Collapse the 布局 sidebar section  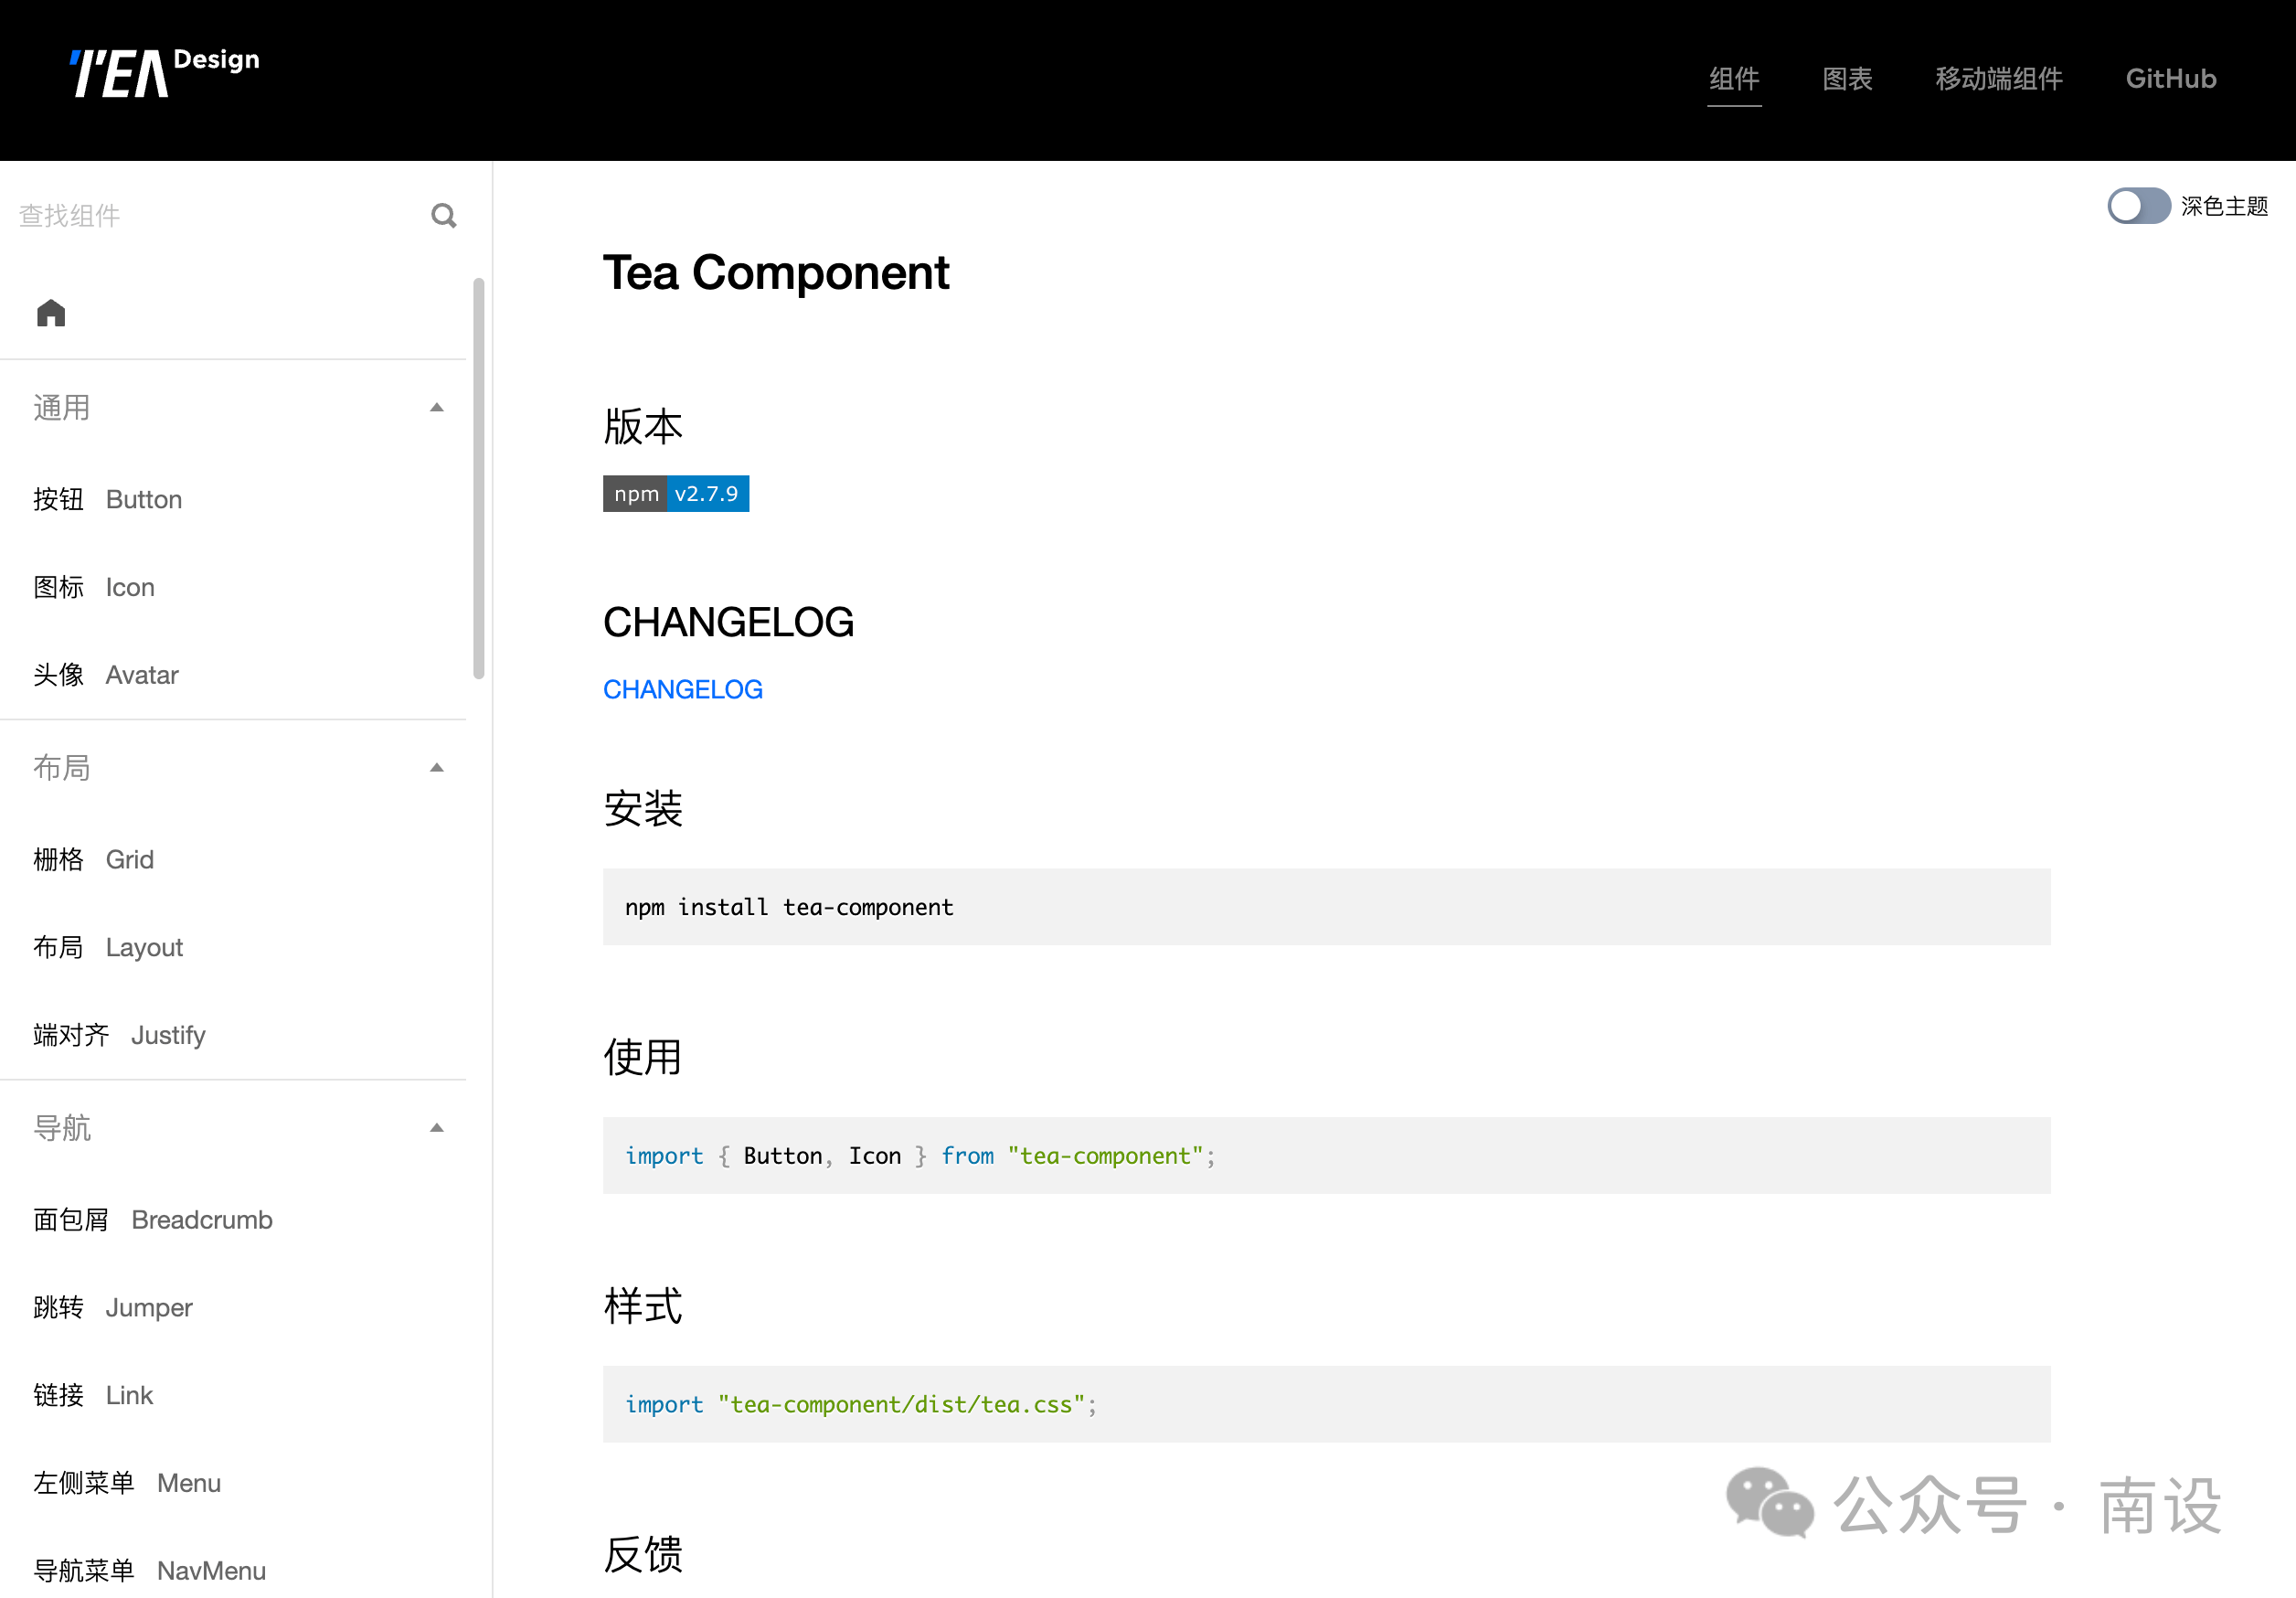coord(437,768)
